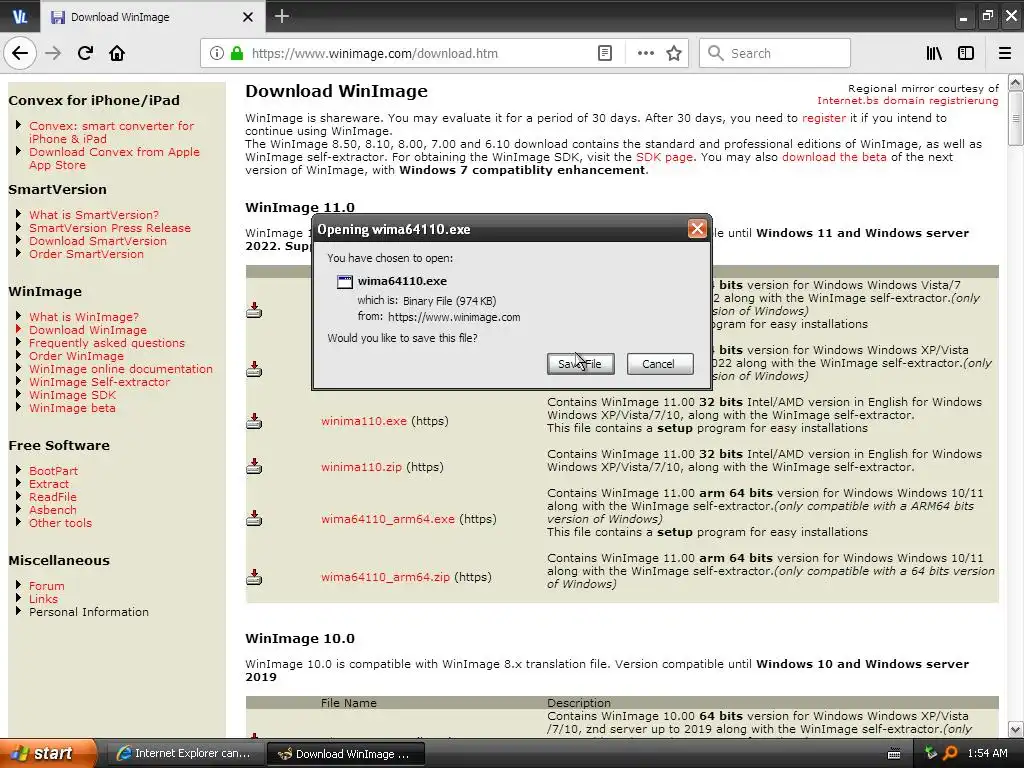Open WinImage SDK sidebar link
1024x768 pixels.
(x=72, y=395)
